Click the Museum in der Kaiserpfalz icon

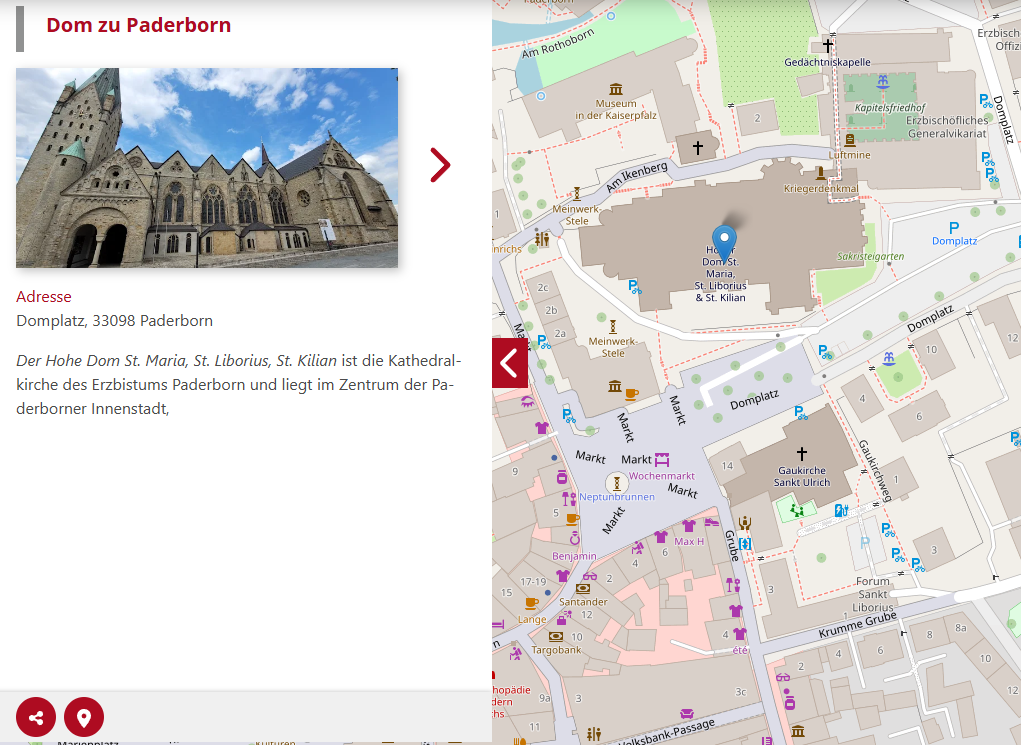615,89
